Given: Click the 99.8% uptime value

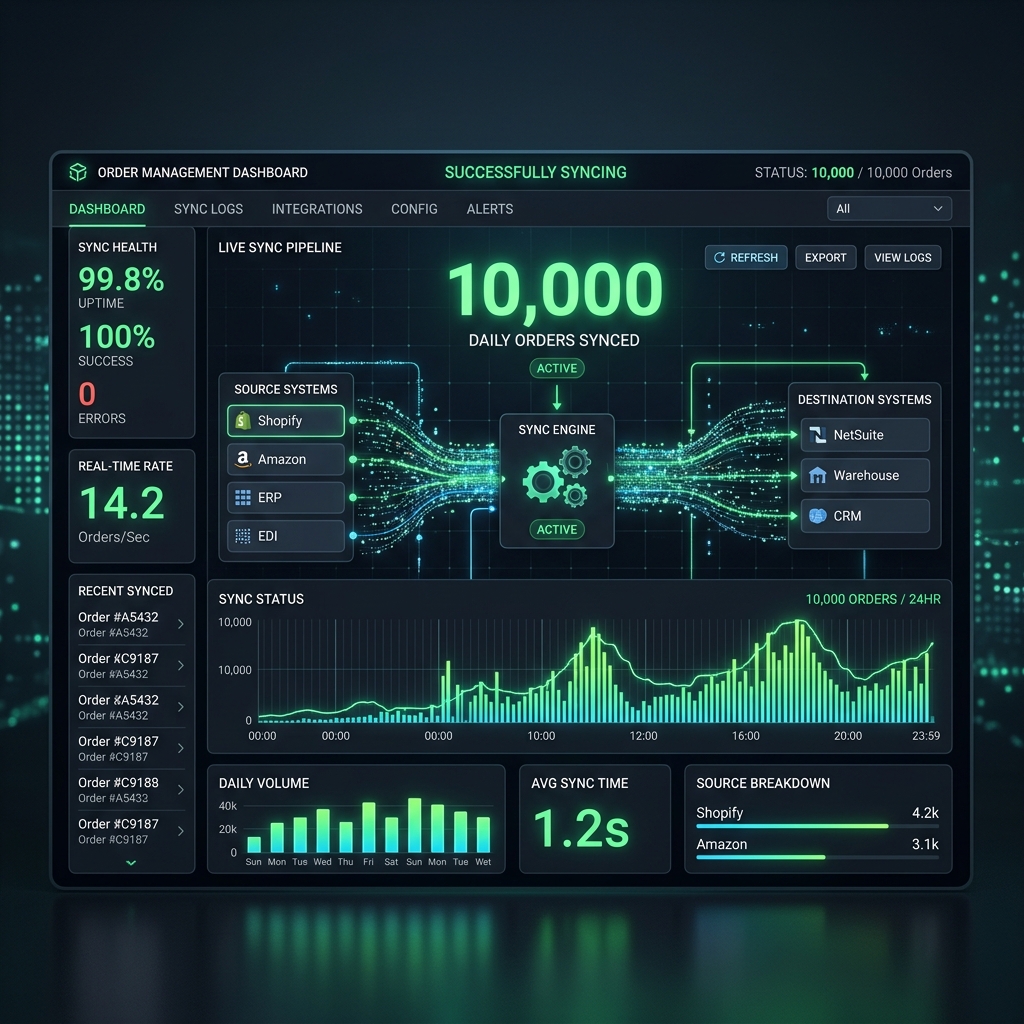Looking at the screenshot, I should (x=121, y=280).
